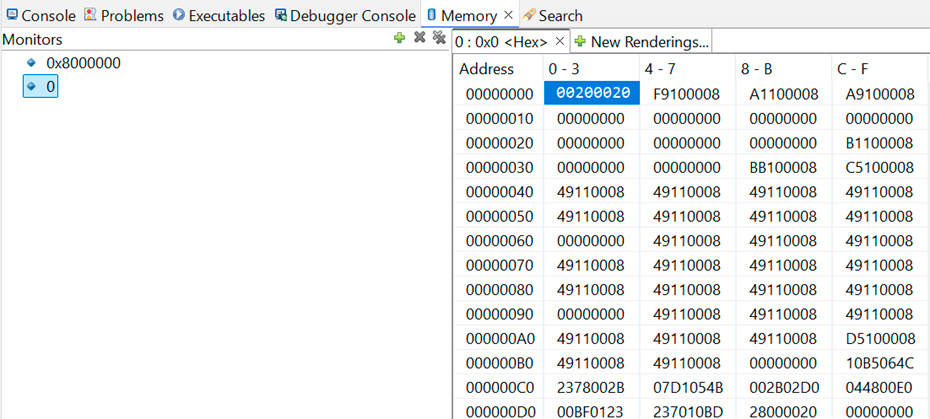
Task: Switch to the Search tab
Action: click(553, 15)
